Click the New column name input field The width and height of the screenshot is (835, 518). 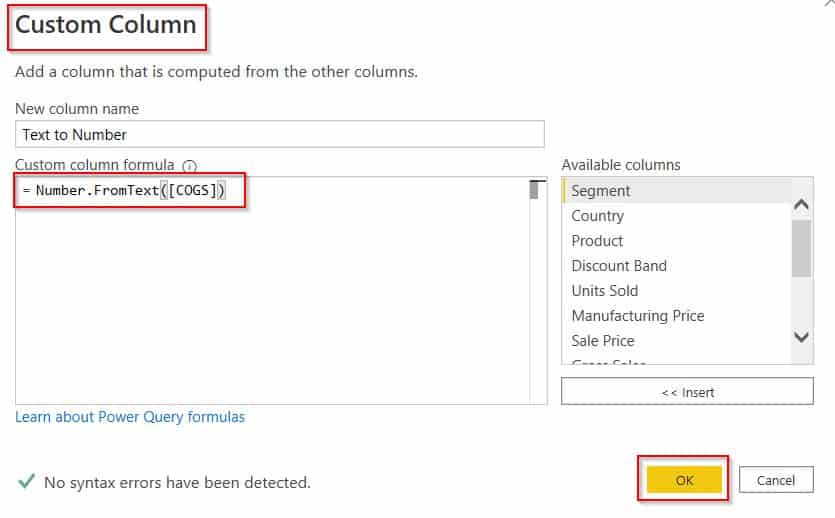coord(280,134)
